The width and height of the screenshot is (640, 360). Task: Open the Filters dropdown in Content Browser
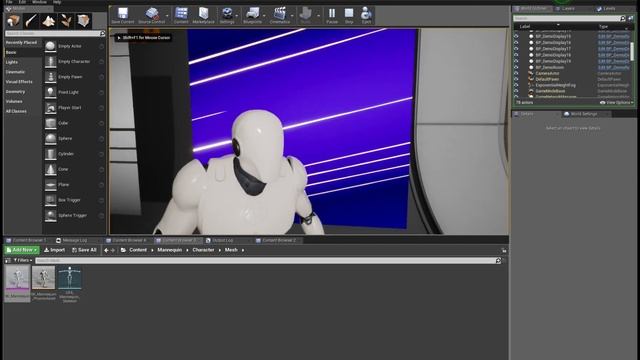tap(23, 260)
